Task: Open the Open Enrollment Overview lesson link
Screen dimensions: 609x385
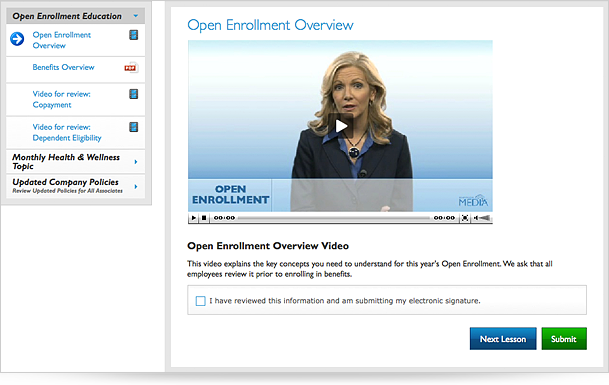Action: 61,40
